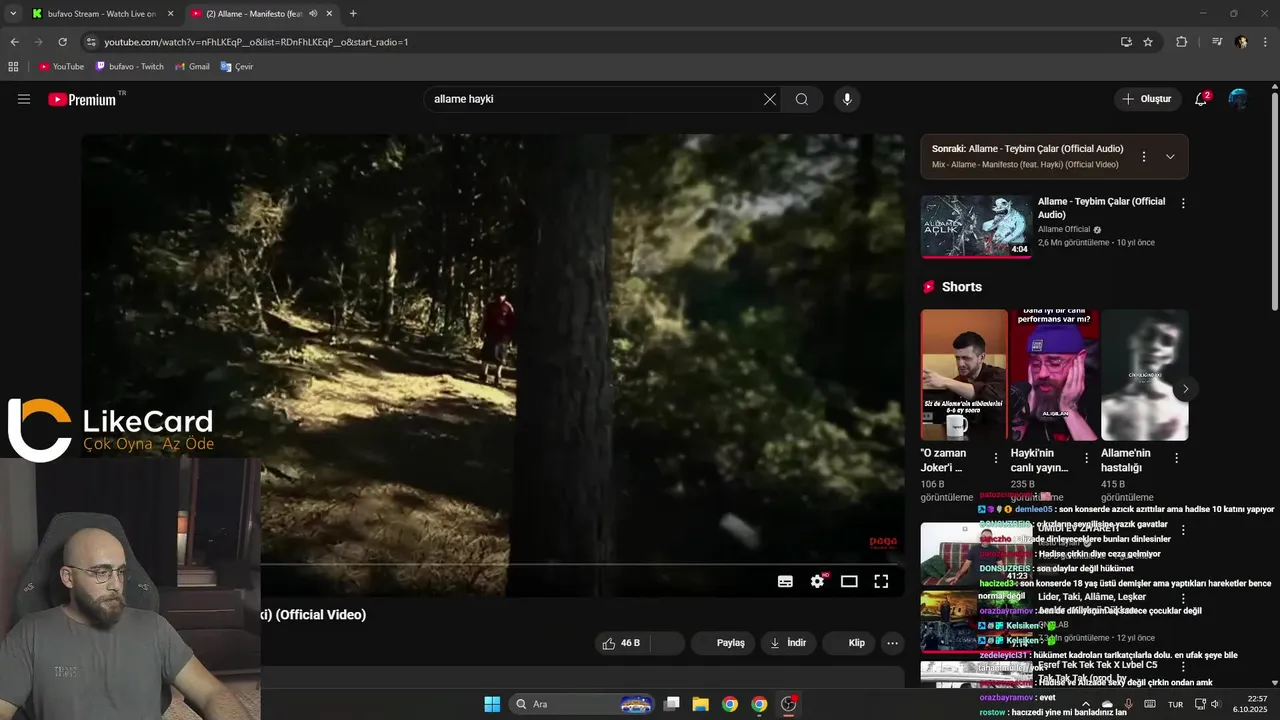Image resolution: width=1280 pixels, height=720 pixels.
Task: Open Chrome extensions puzzle icon
Action: click(1182, 42)
